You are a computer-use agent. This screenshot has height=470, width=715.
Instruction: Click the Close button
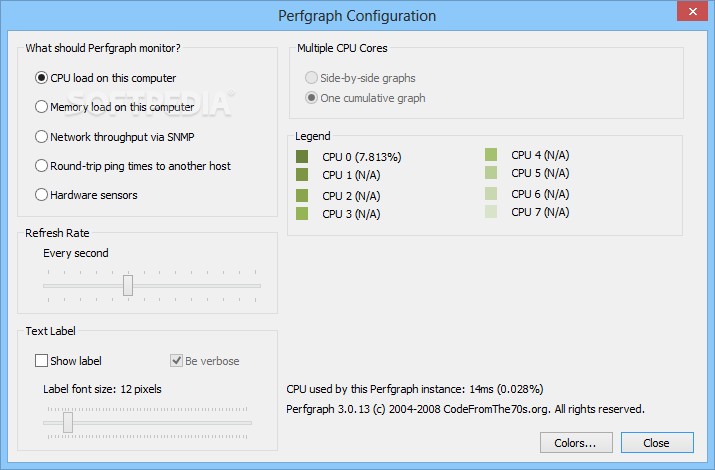tap(657, 443)
